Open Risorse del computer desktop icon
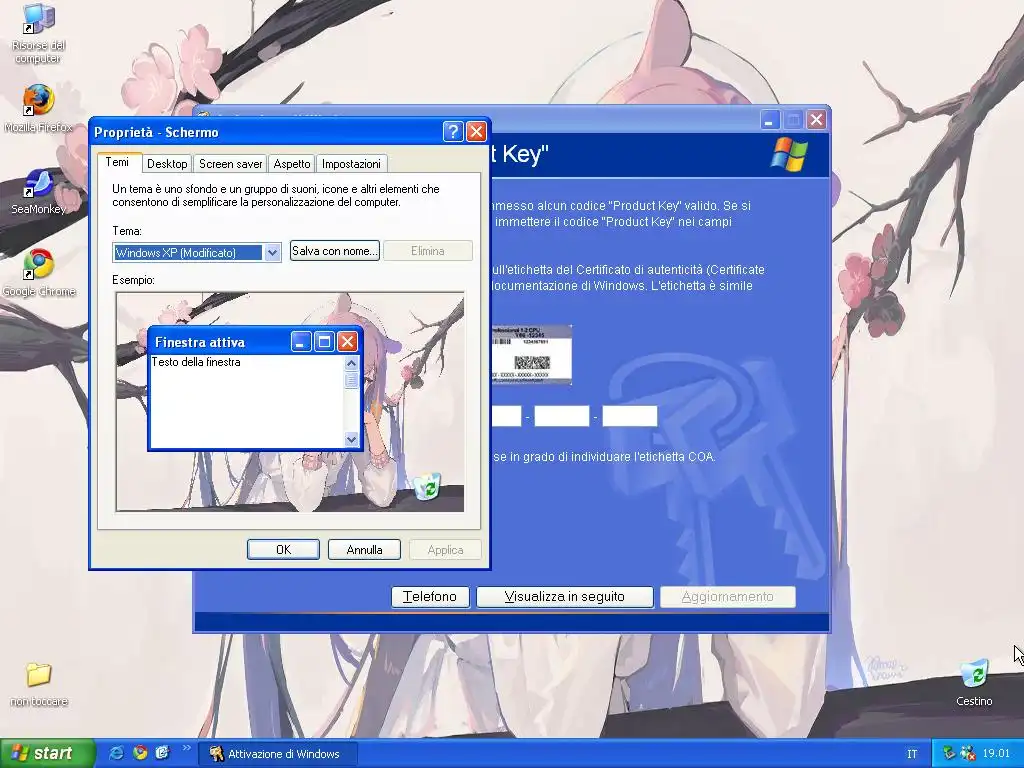 [x=39, y=33]
